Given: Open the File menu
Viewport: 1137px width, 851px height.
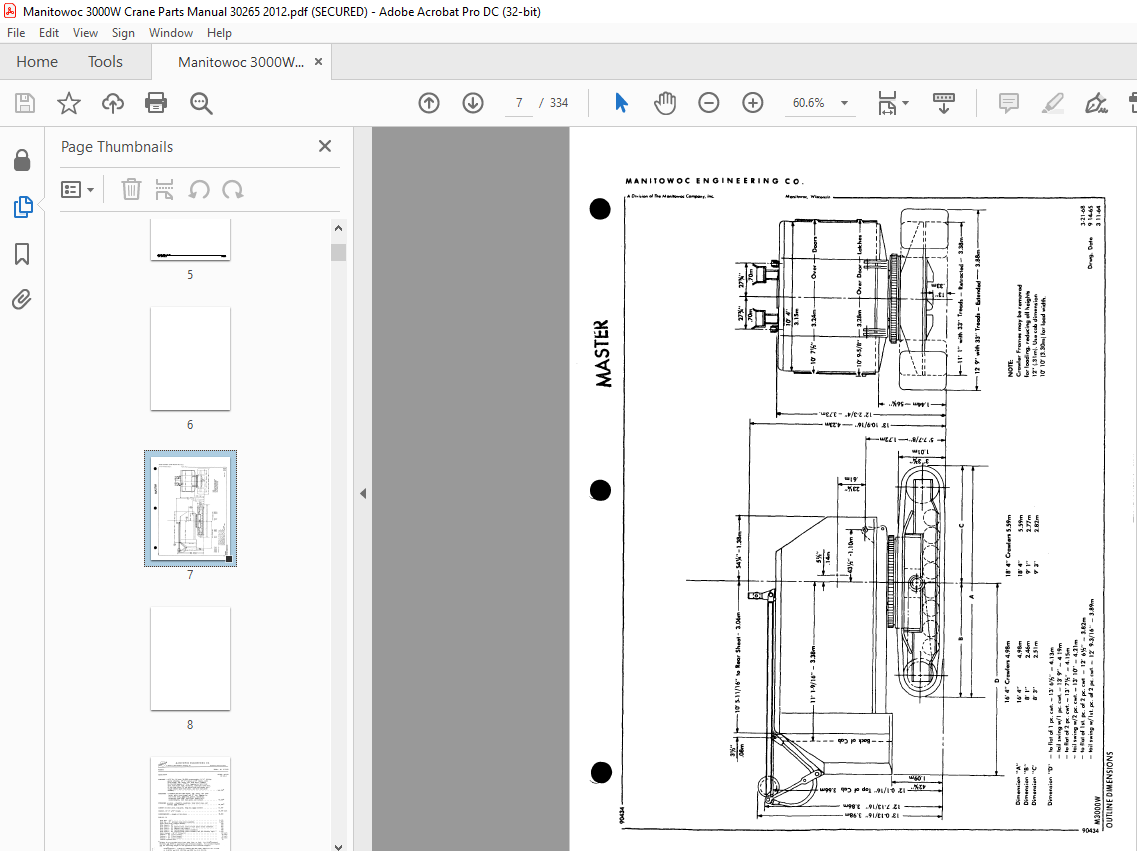Looking at the screenshot, I should point(16,33).
